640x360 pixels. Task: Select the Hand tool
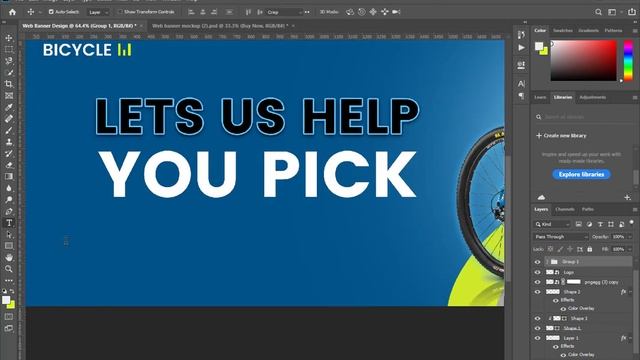point(9,258)
